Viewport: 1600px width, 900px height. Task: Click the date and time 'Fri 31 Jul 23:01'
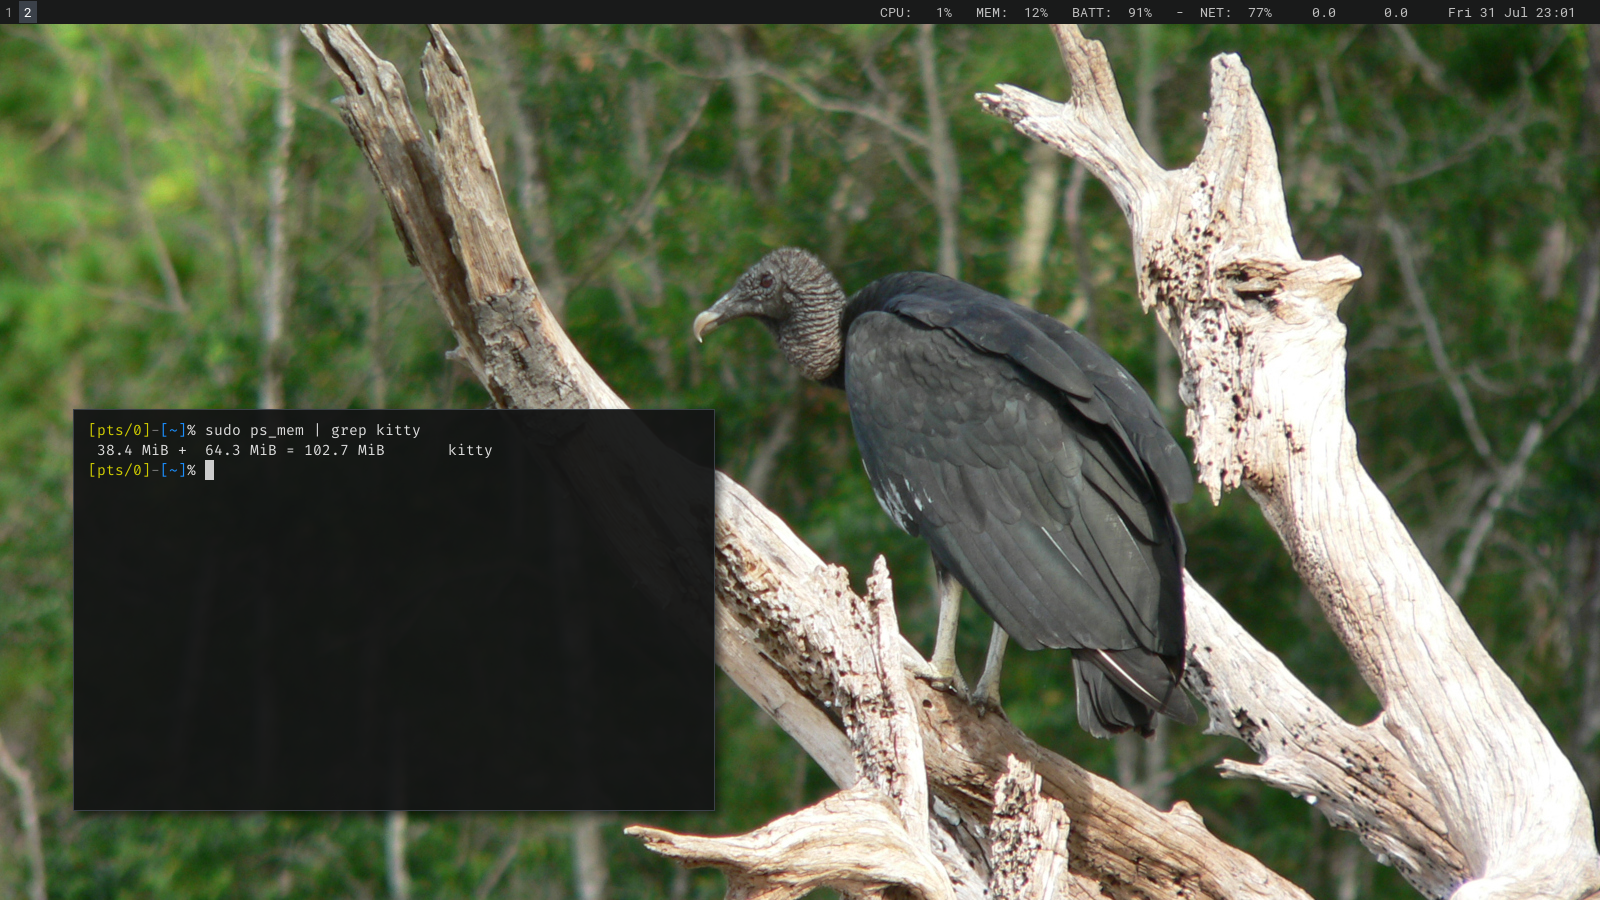pyautogui.click(x=1511, y=13)
